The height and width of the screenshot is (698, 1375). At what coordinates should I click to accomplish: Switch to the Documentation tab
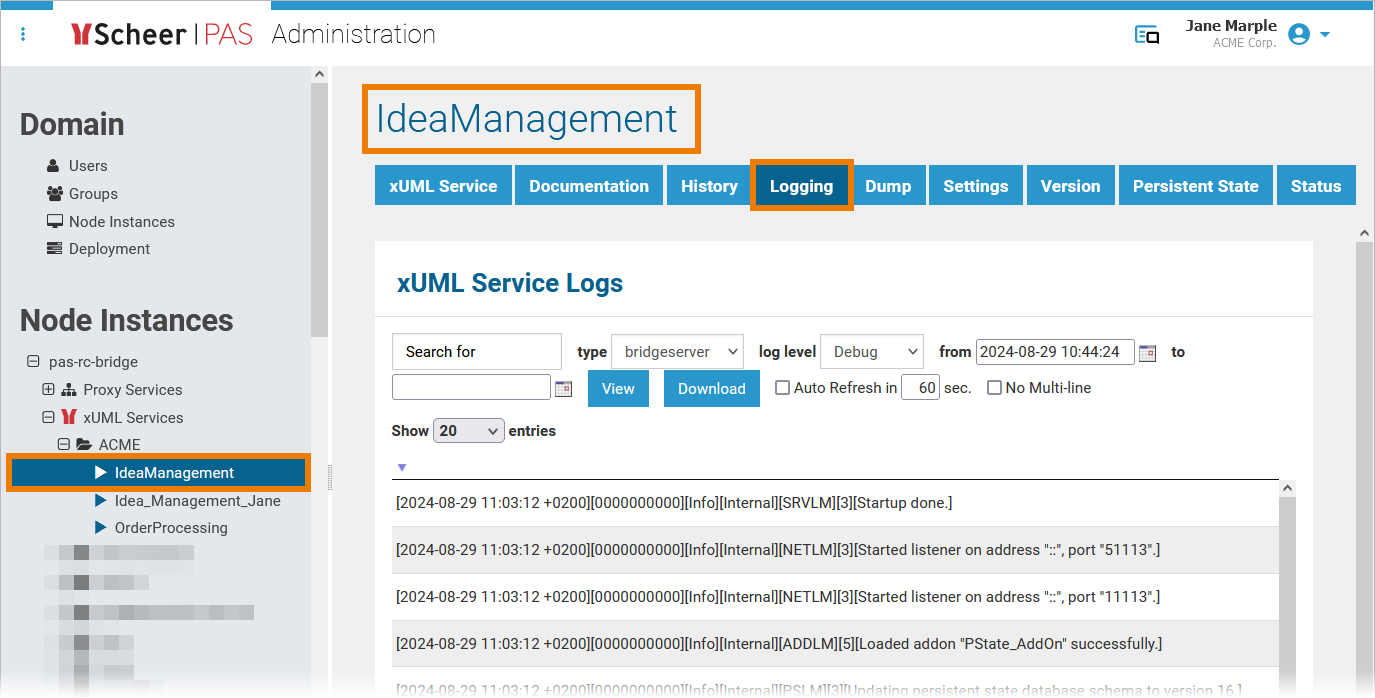pyautogui.click(x=588, y=186)
